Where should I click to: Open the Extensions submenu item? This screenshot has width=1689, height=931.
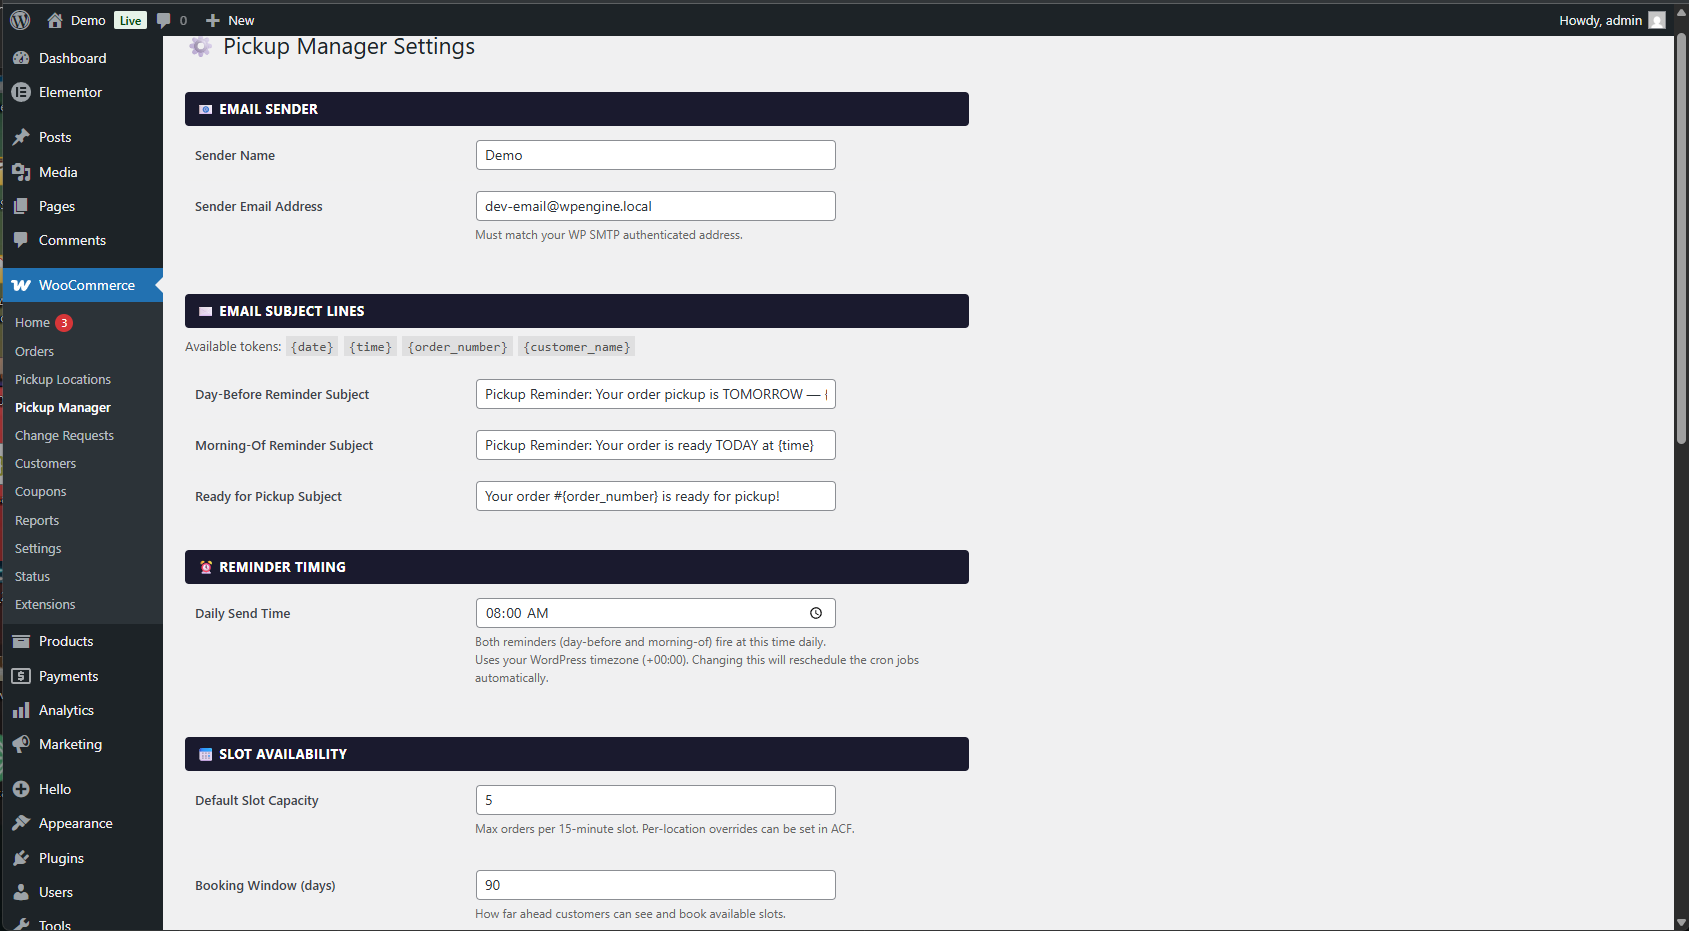[x=45, y=604]
